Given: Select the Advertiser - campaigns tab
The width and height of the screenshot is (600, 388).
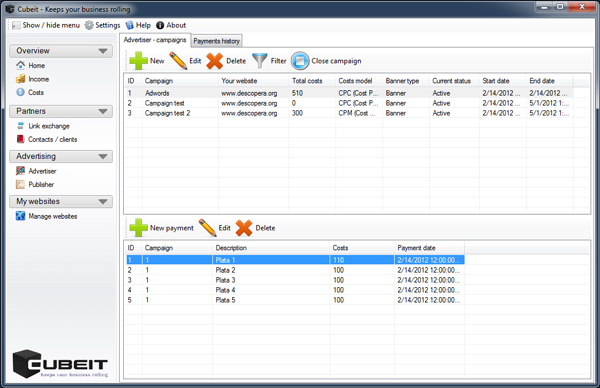Looking at the screenshot, I should tap(155, 40).
